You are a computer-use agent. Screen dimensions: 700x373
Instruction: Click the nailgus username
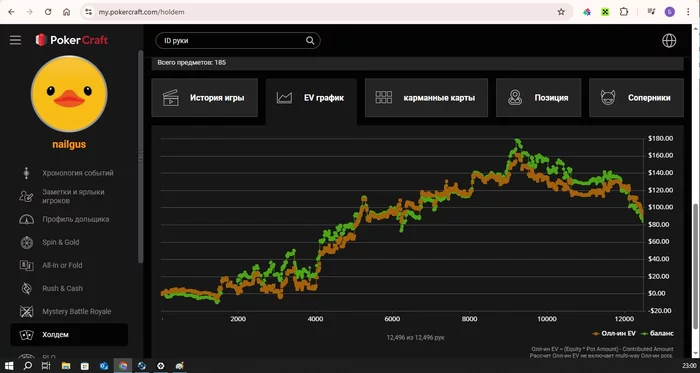pos(69,145)
